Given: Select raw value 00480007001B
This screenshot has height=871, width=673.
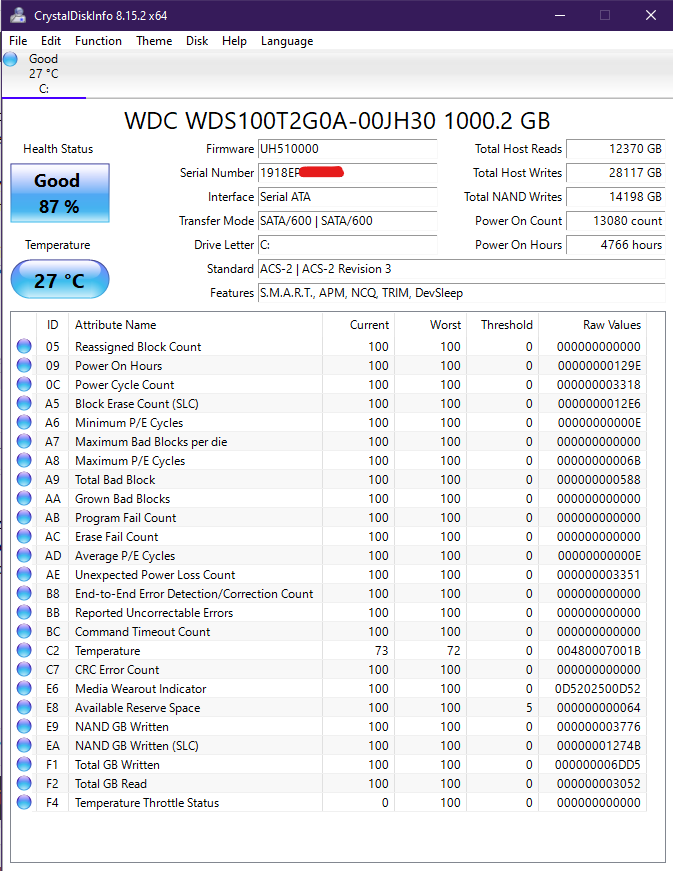Looking at the screenshot, I should pos(599,650).
